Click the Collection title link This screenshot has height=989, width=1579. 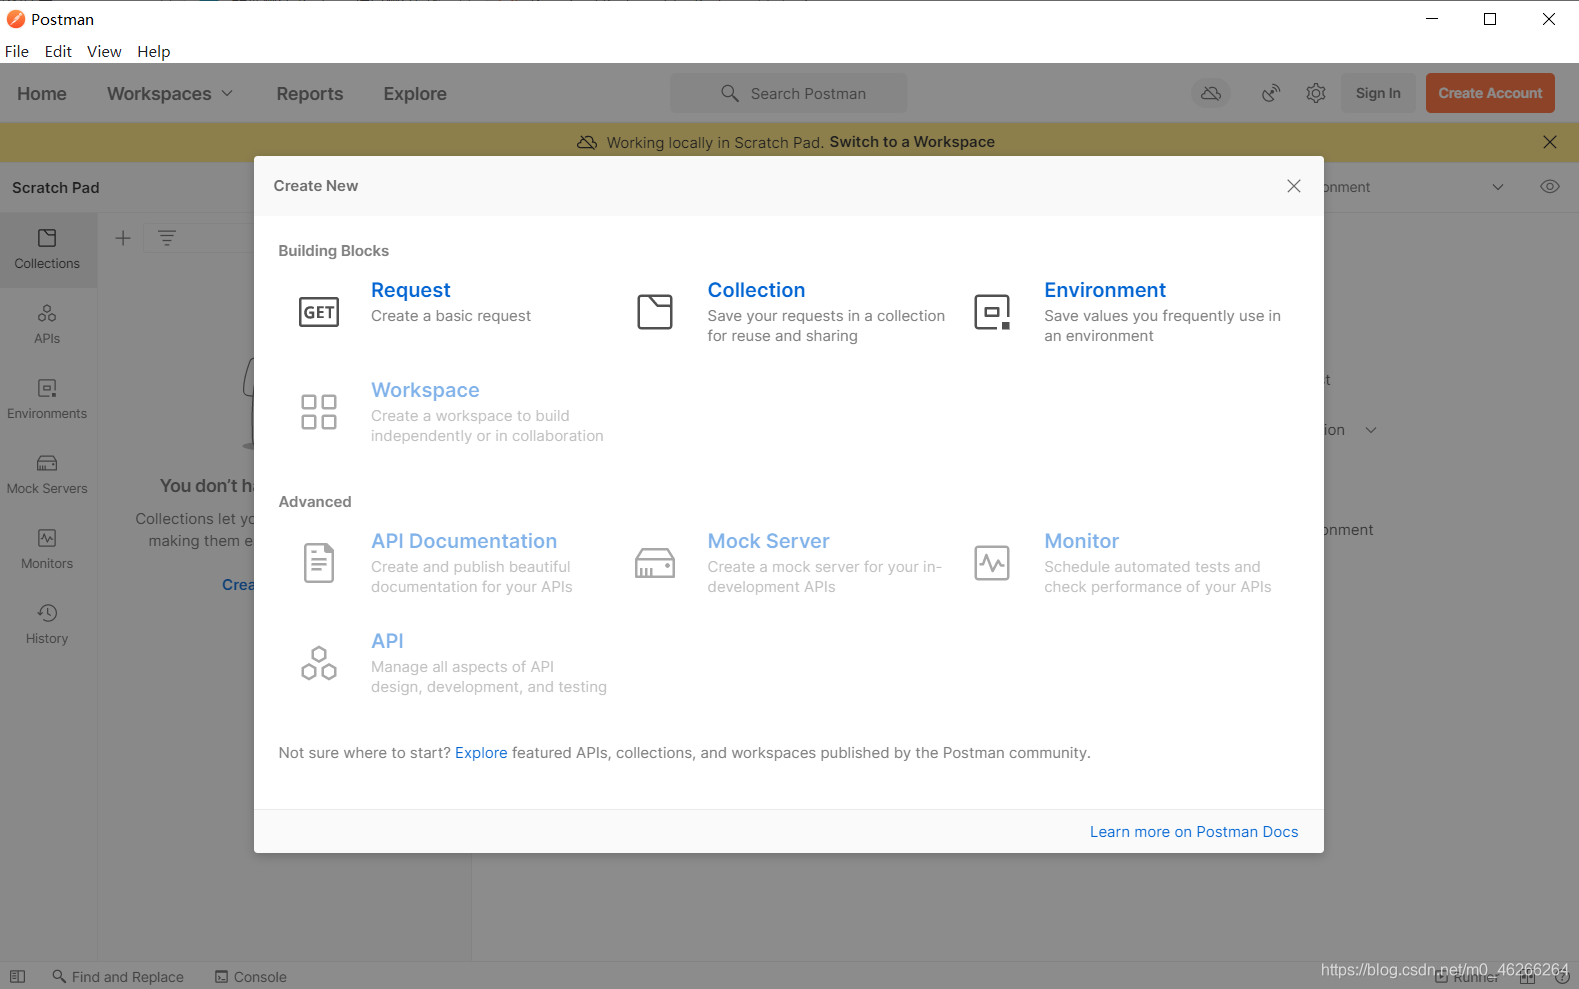(756, 290)
